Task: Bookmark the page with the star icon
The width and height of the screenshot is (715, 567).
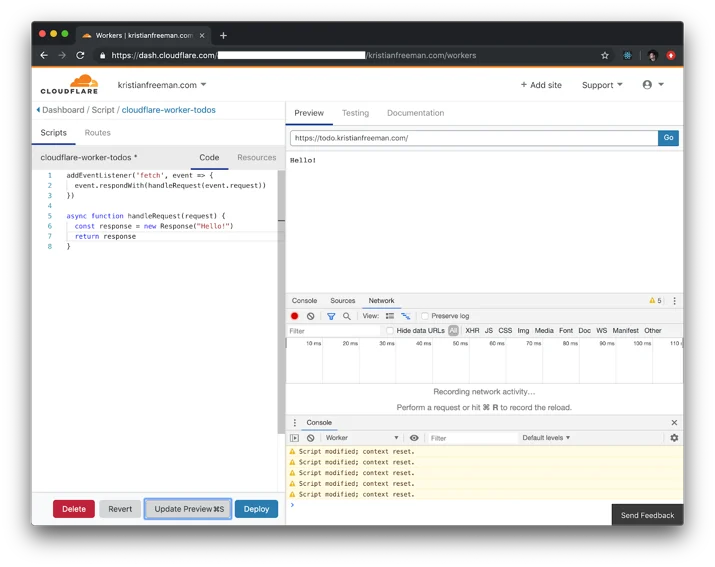Action: pyautogui.click(x=605, y=55)
